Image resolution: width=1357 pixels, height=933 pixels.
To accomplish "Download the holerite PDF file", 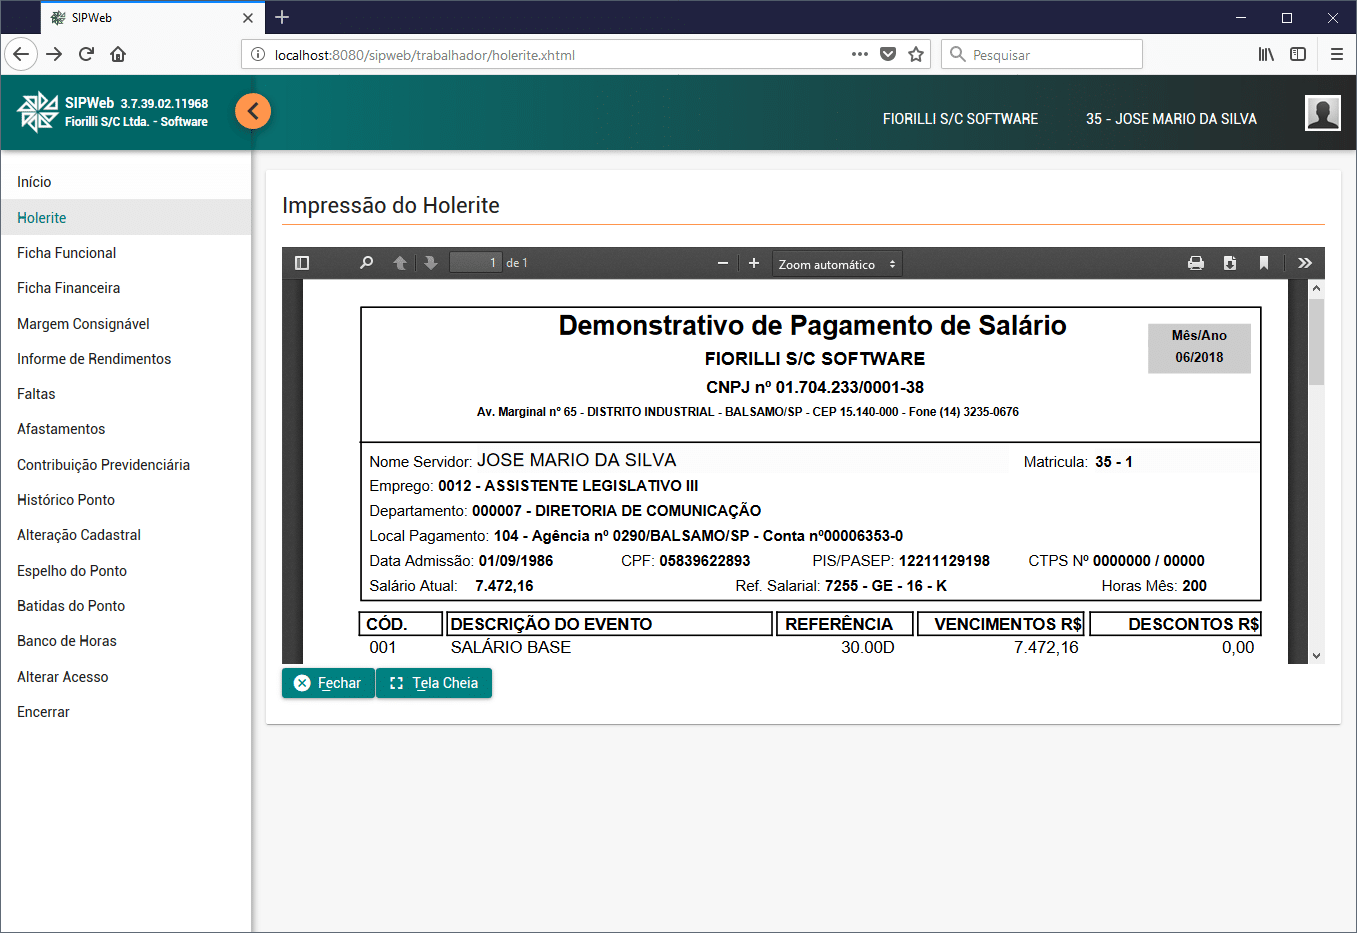I will [1230, 263].
